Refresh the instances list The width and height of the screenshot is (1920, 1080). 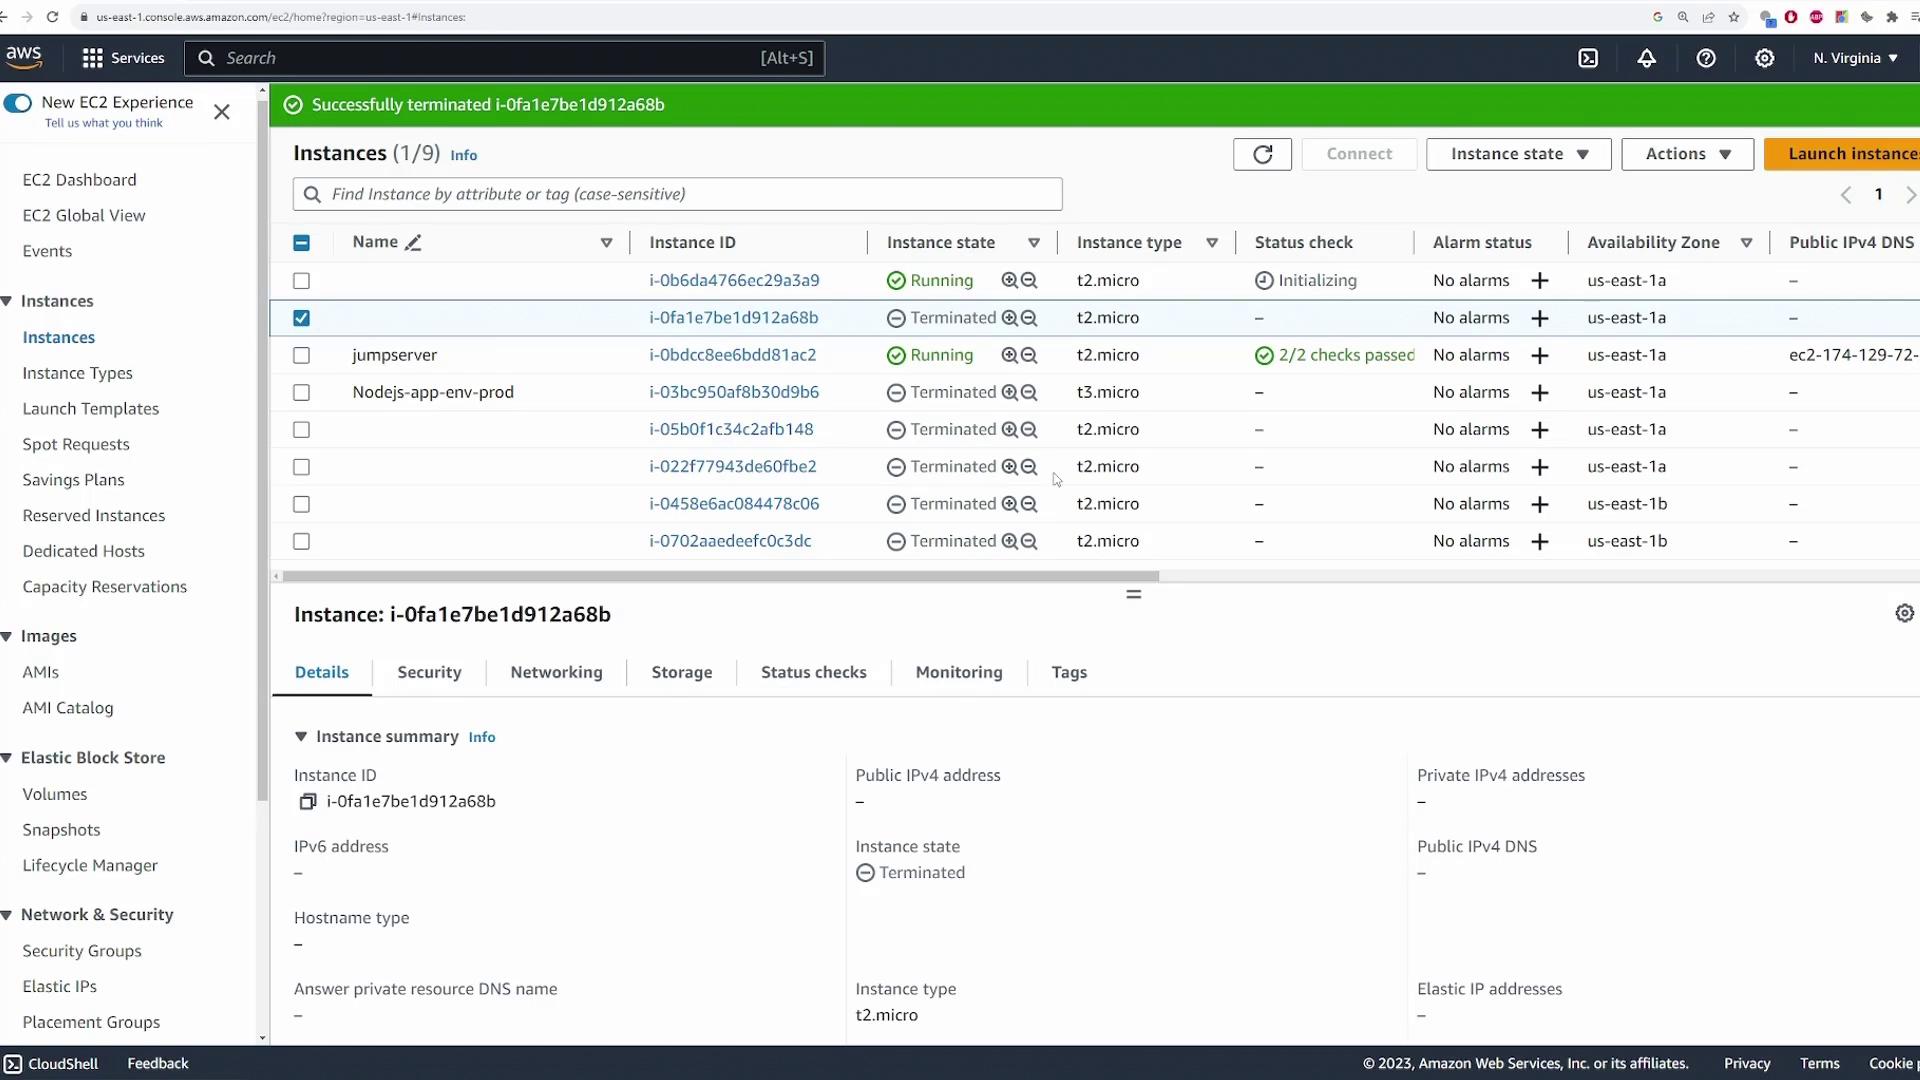click(1262, 154)
